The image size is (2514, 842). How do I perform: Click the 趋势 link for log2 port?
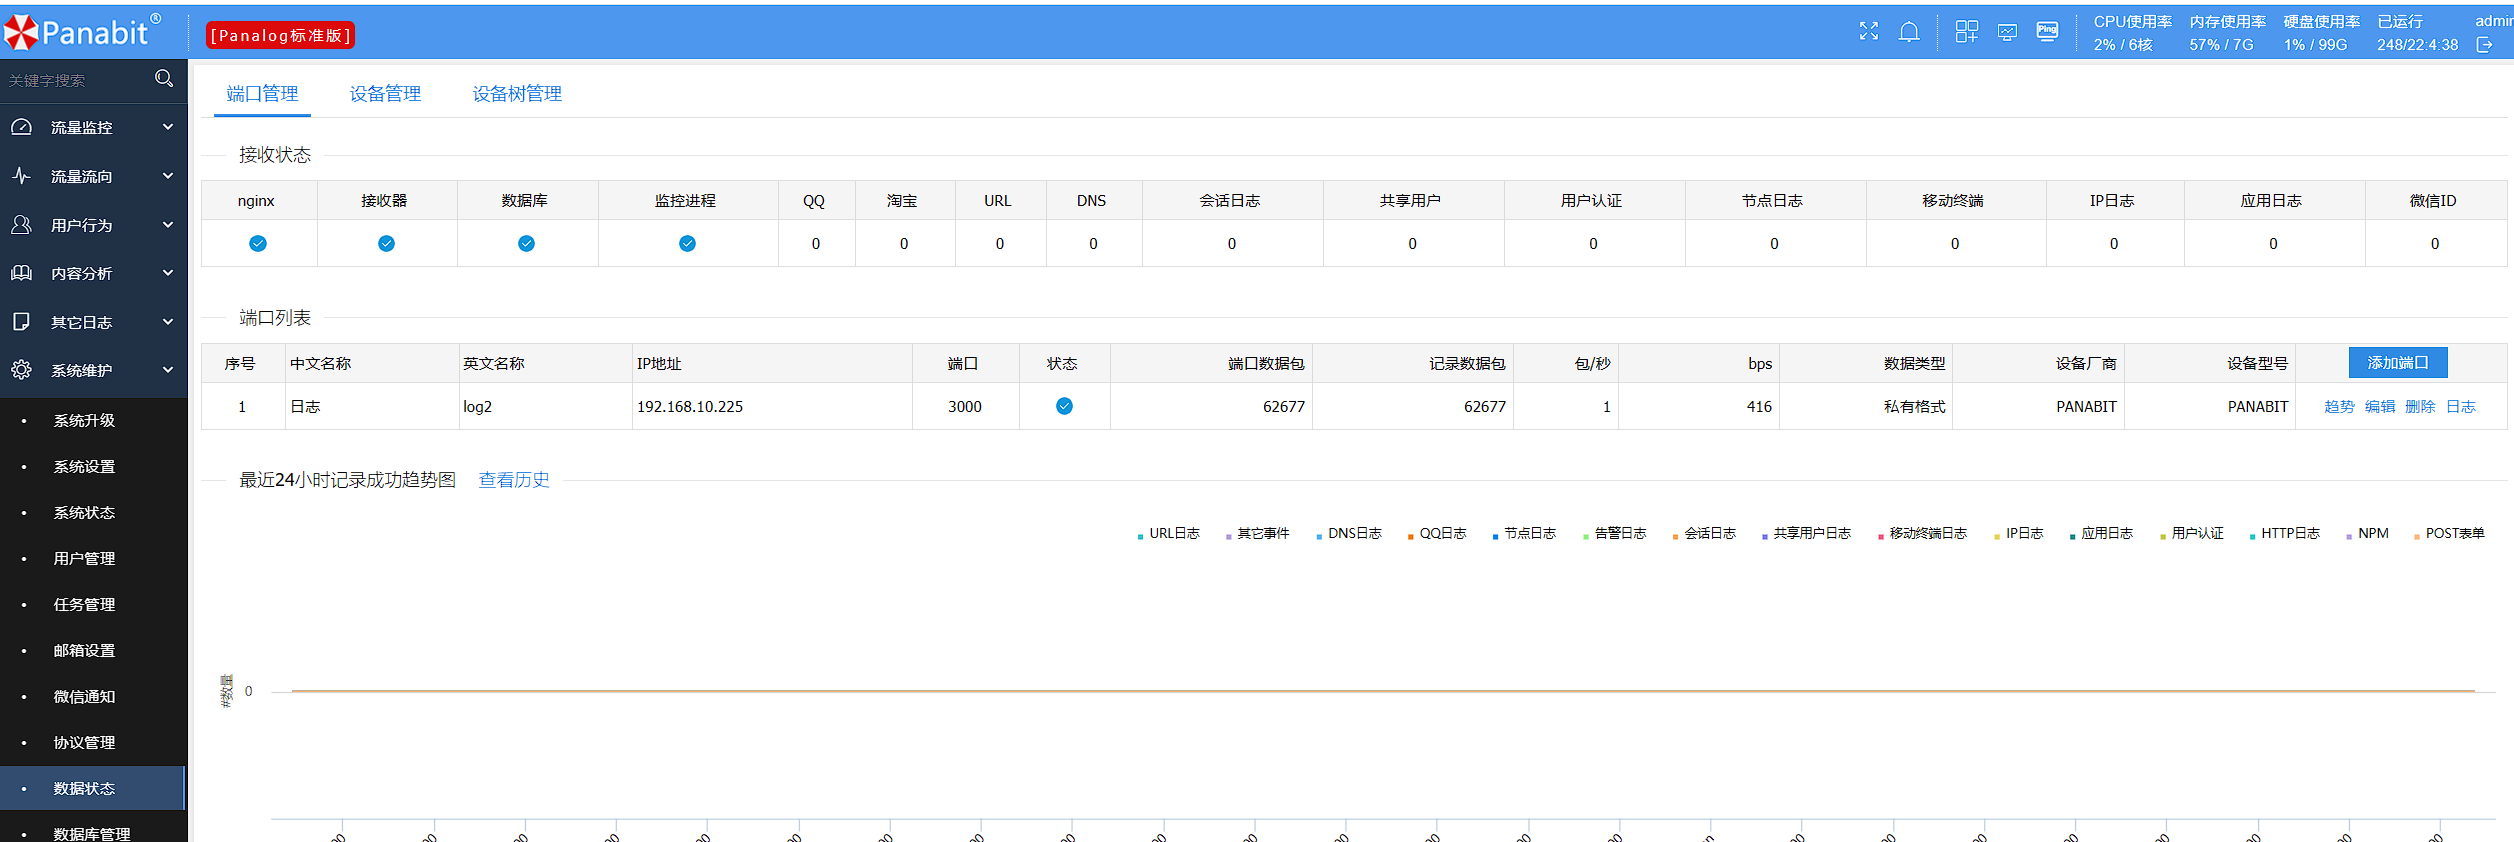click(x=2339, y=406)
